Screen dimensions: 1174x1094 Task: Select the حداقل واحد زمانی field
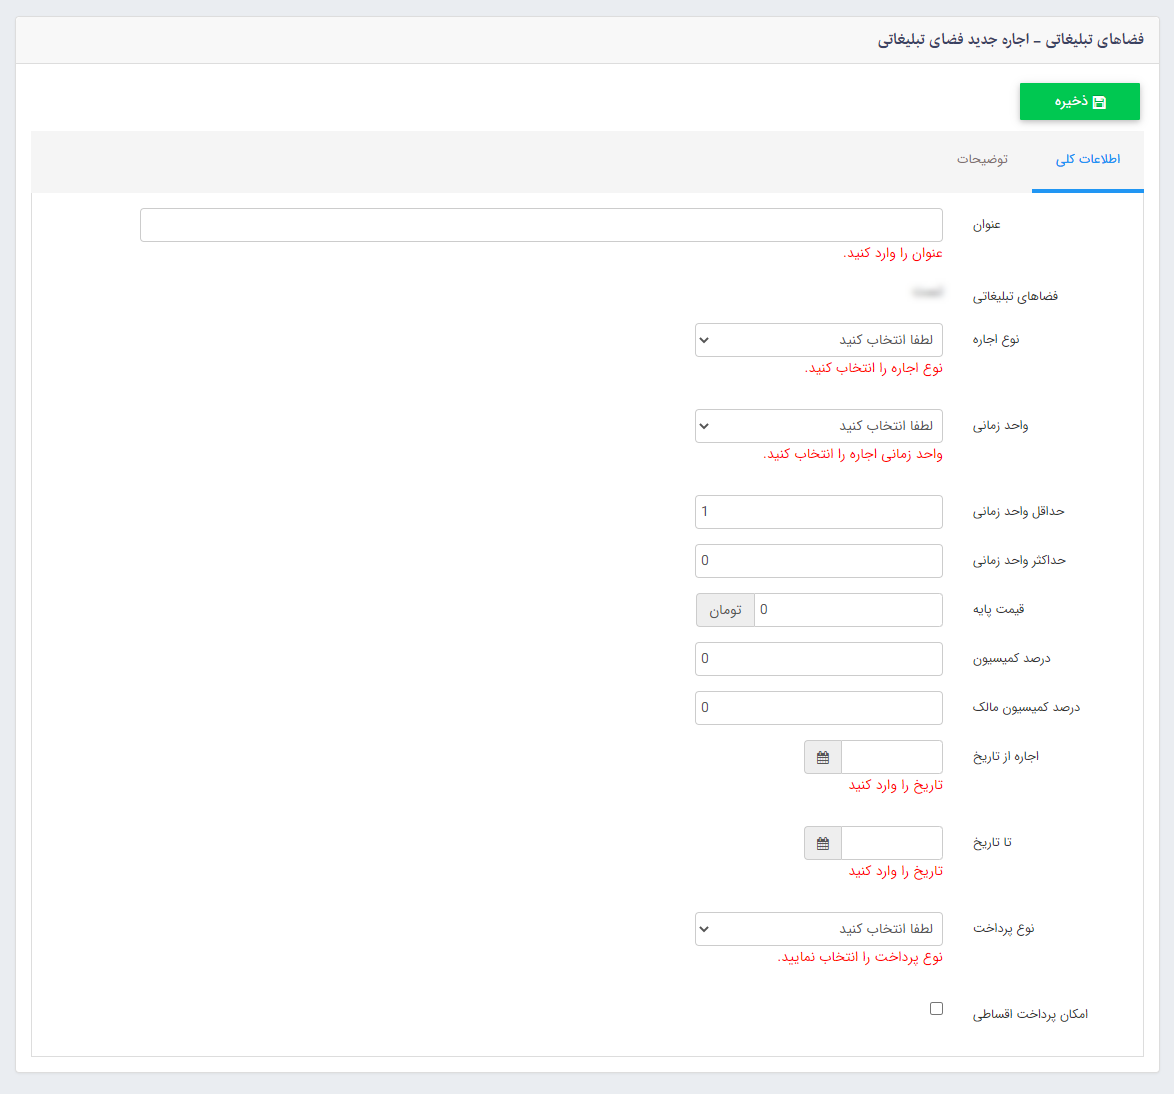818,511
